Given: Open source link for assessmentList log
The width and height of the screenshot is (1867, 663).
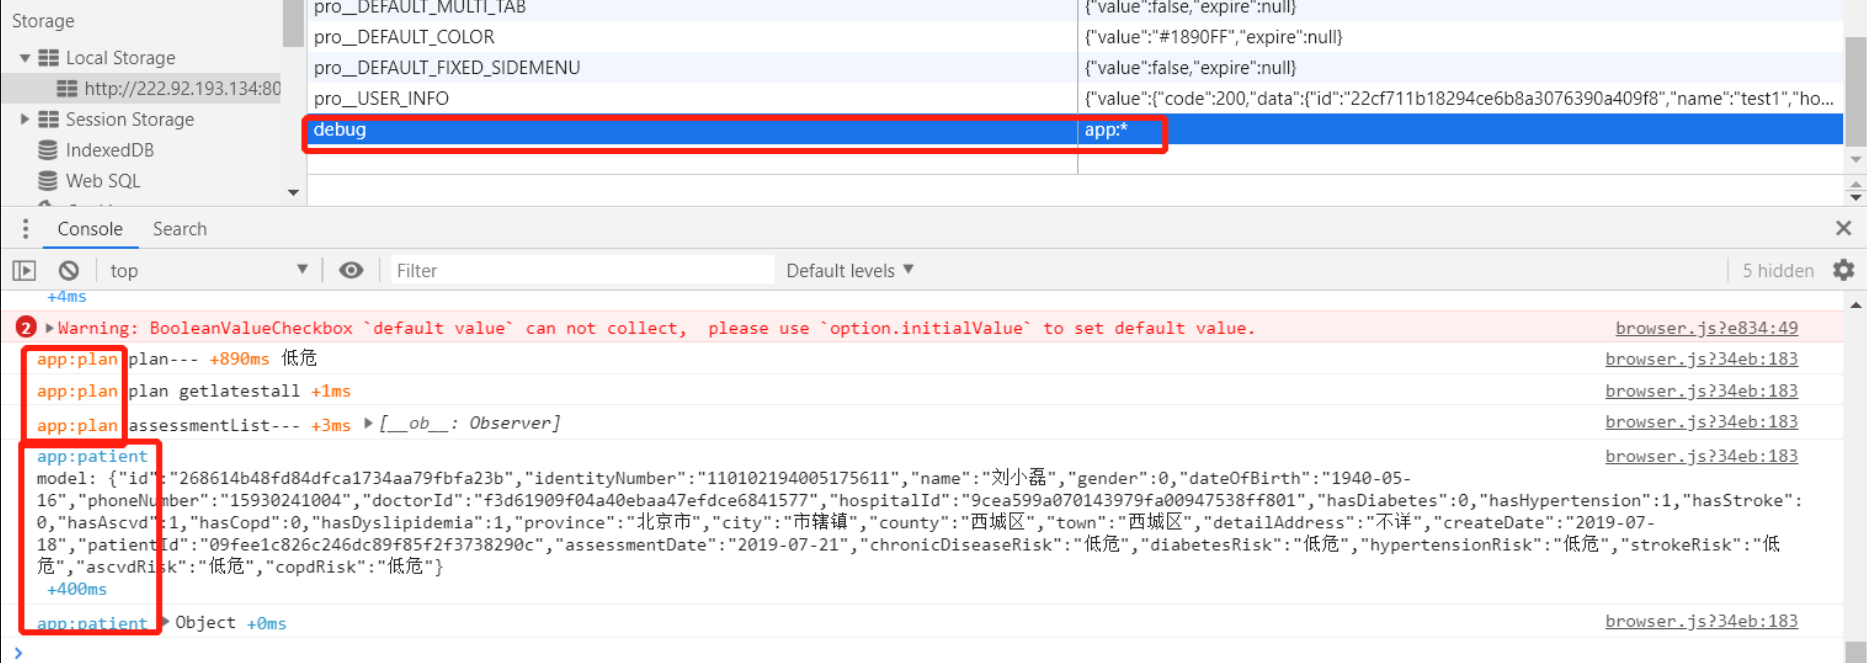Looking at the screenshot, I should 1701,422.
